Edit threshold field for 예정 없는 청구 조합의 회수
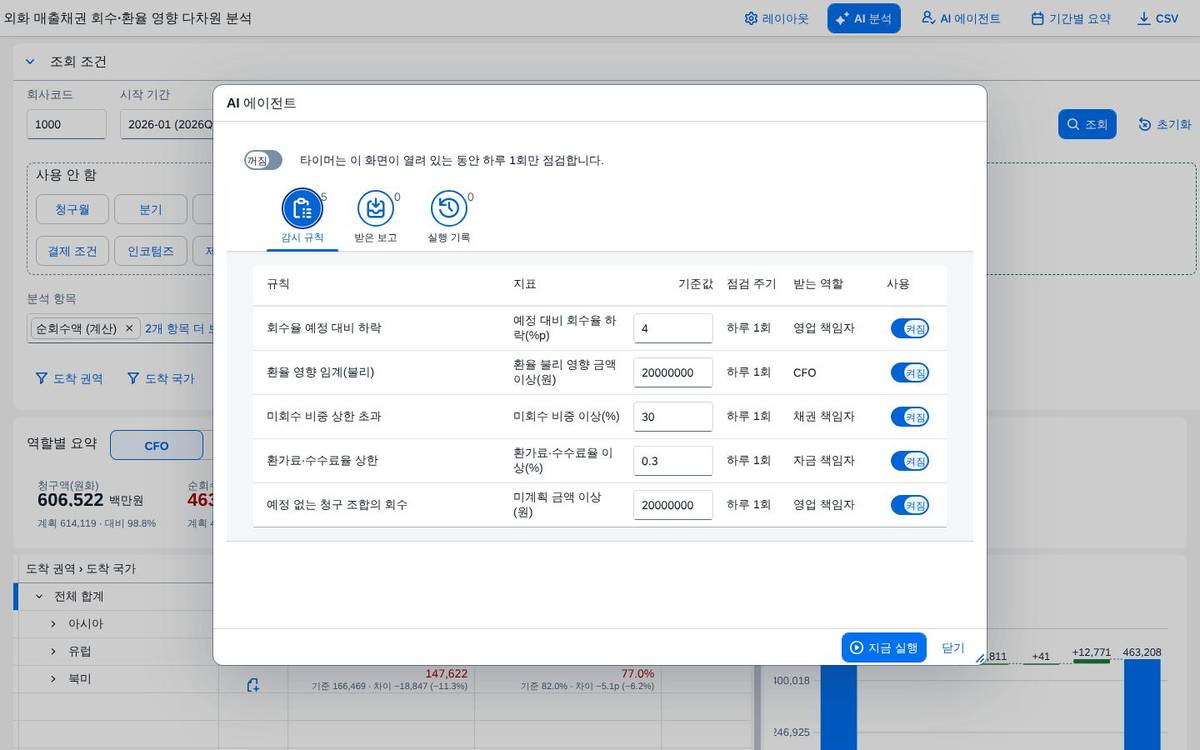 673,505
